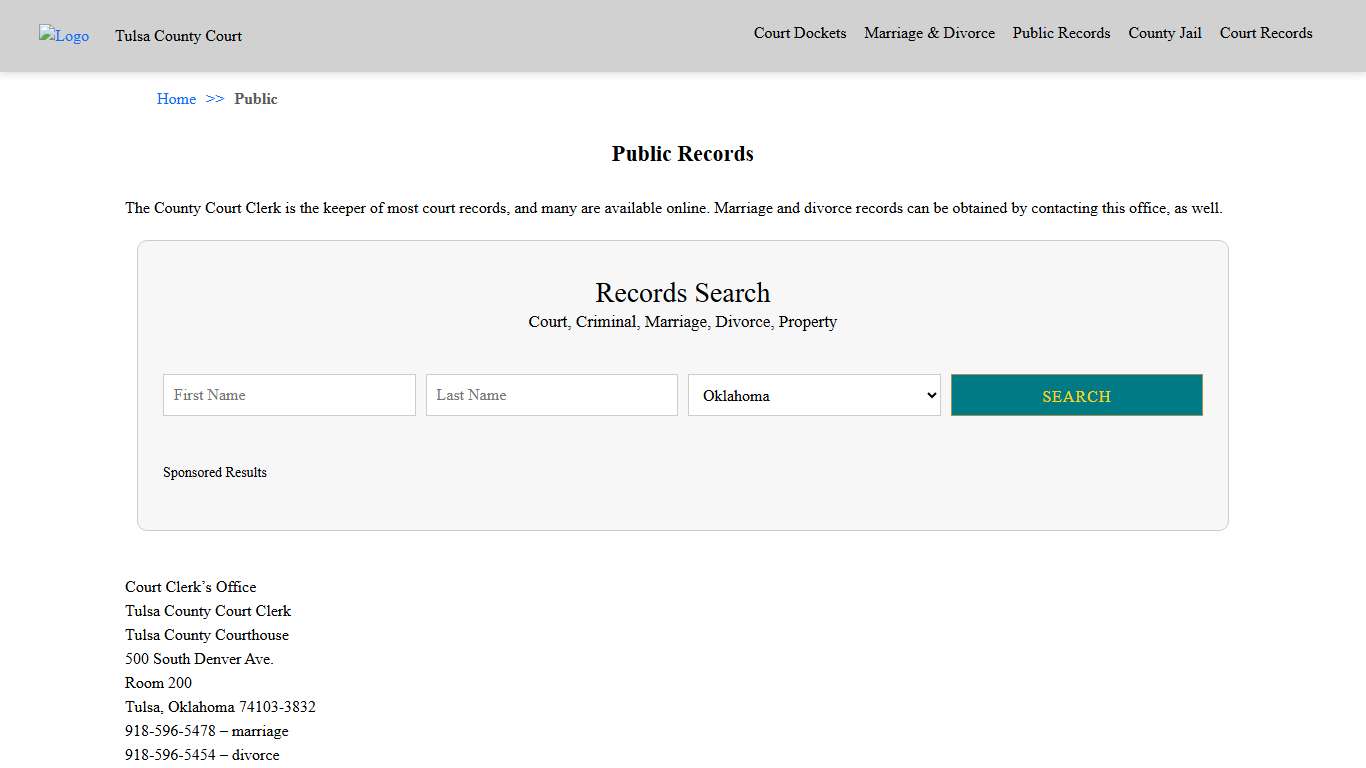Click the SEARCH button
Screen dimensions: 1366x768
[x=1076, y=395]
